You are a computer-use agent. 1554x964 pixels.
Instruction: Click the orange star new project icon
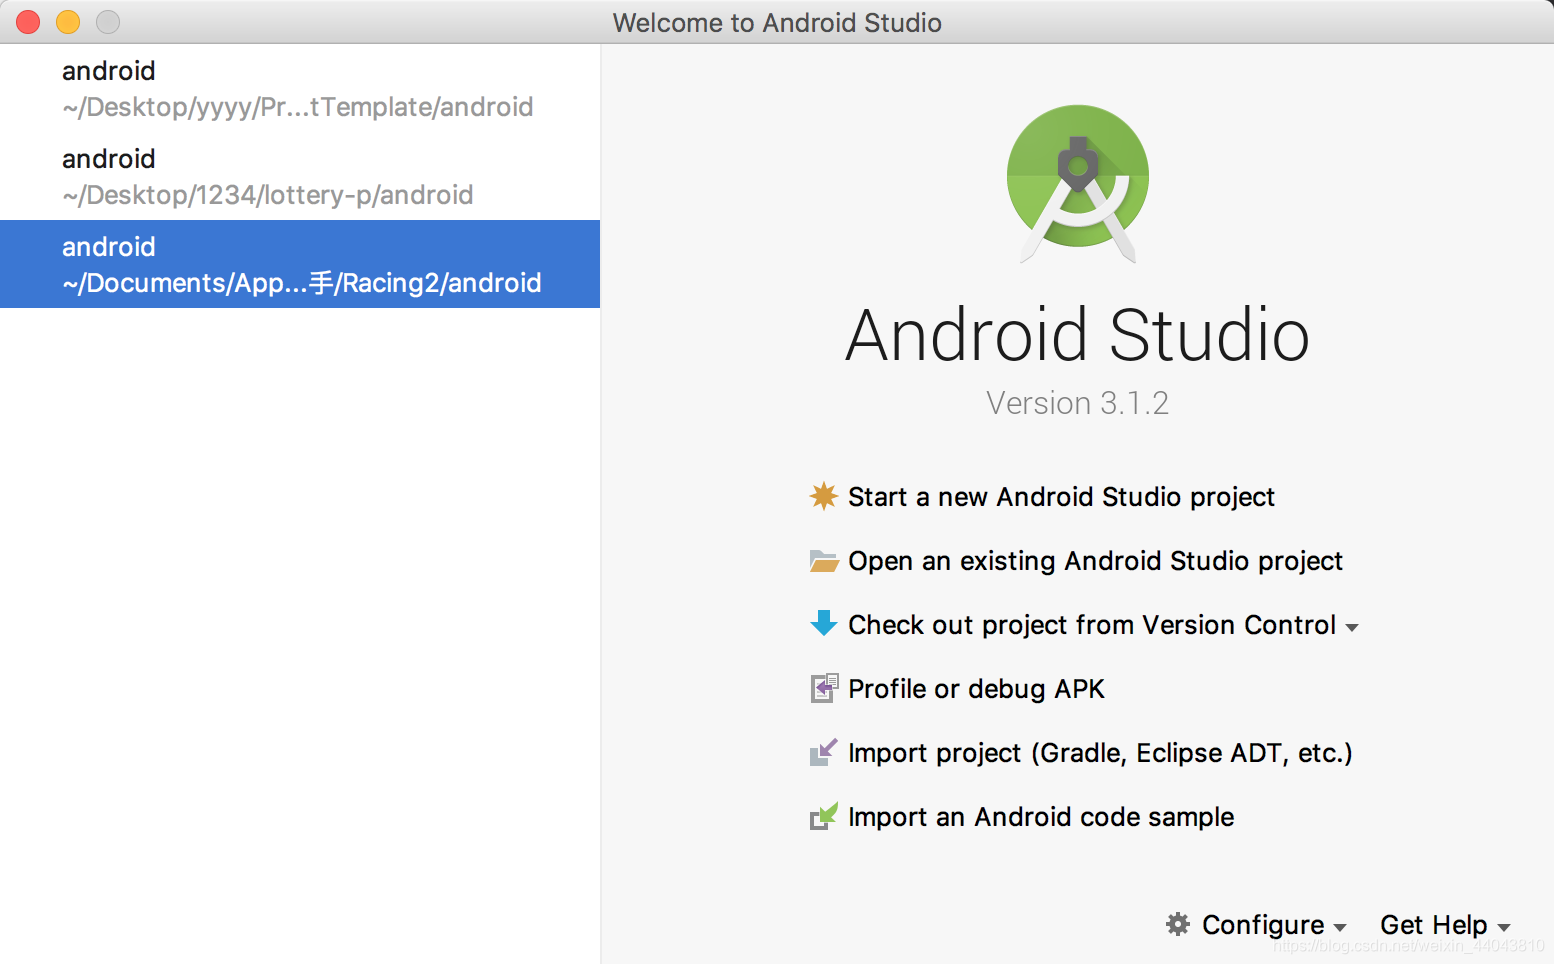coord(823,496)
